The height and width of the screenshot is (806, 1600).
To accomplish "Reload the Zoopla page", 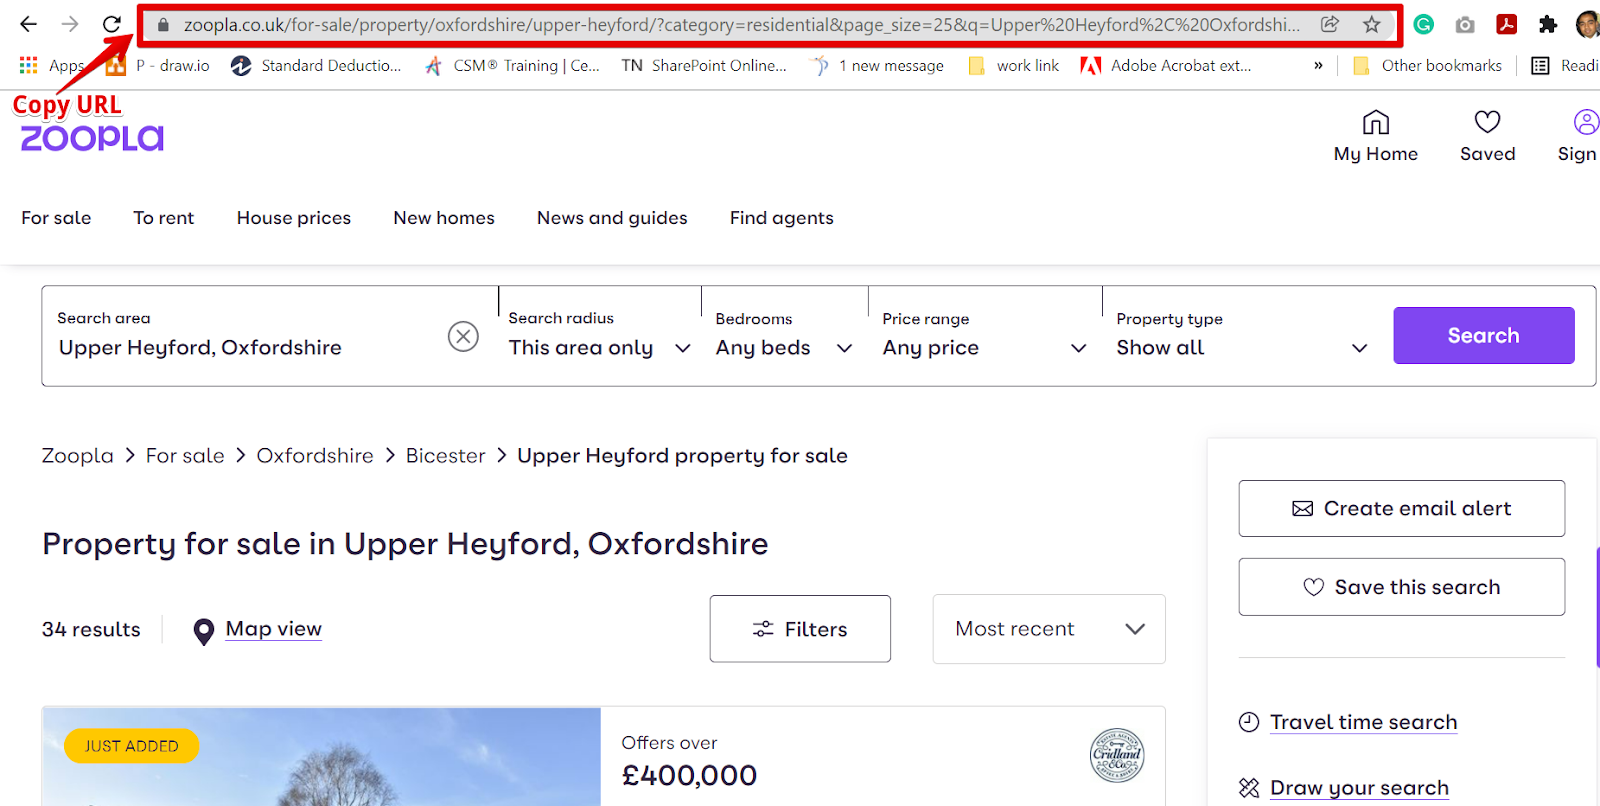I will point(112,24).
